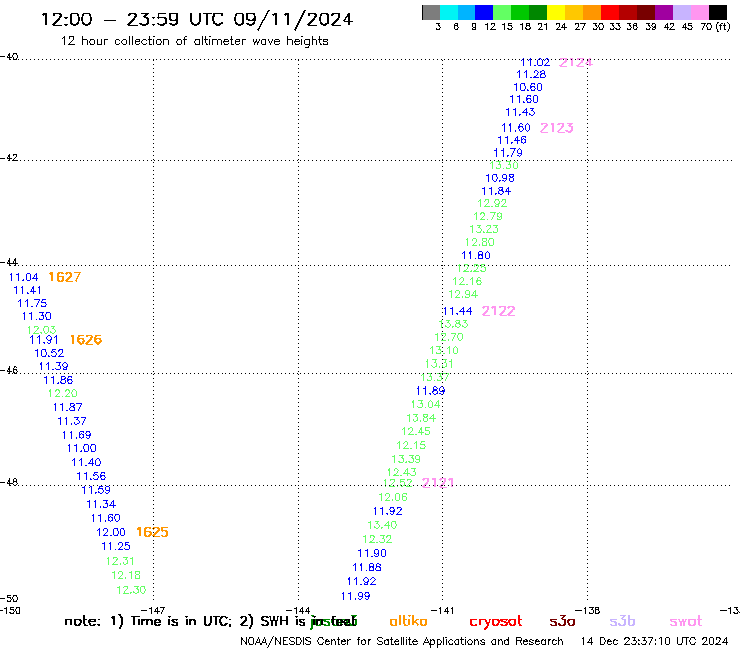Click the dark blue legend swatch
Viewport: 740px width, 650px height.
(484, 12)
